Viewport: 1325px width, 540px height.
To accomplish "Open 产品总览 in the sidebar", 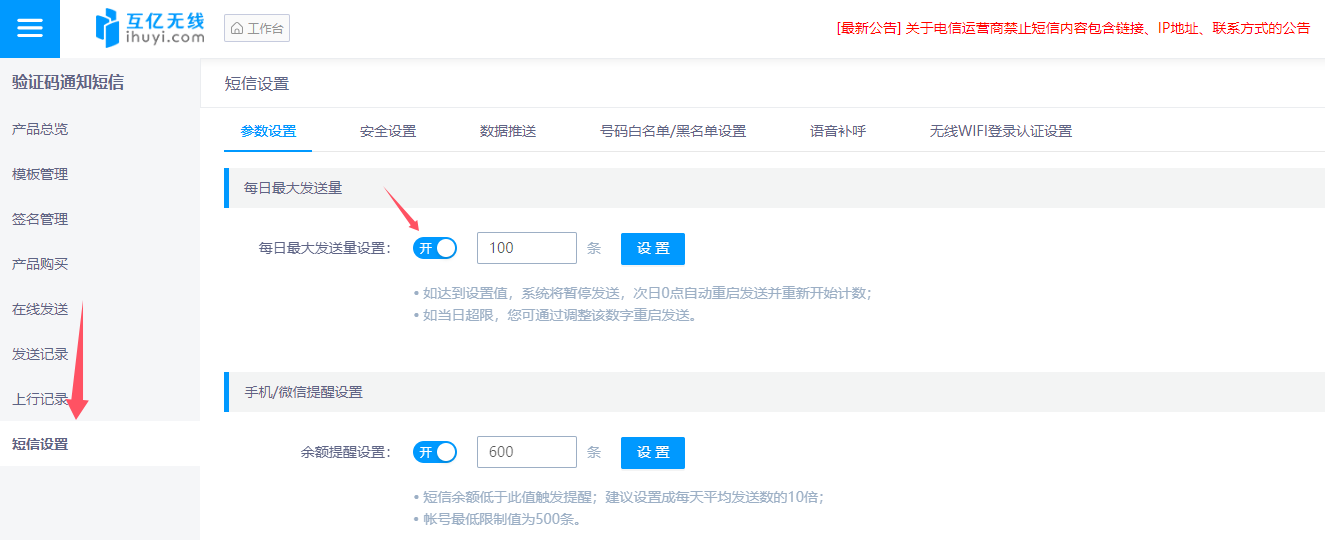I will pos(40,129).
